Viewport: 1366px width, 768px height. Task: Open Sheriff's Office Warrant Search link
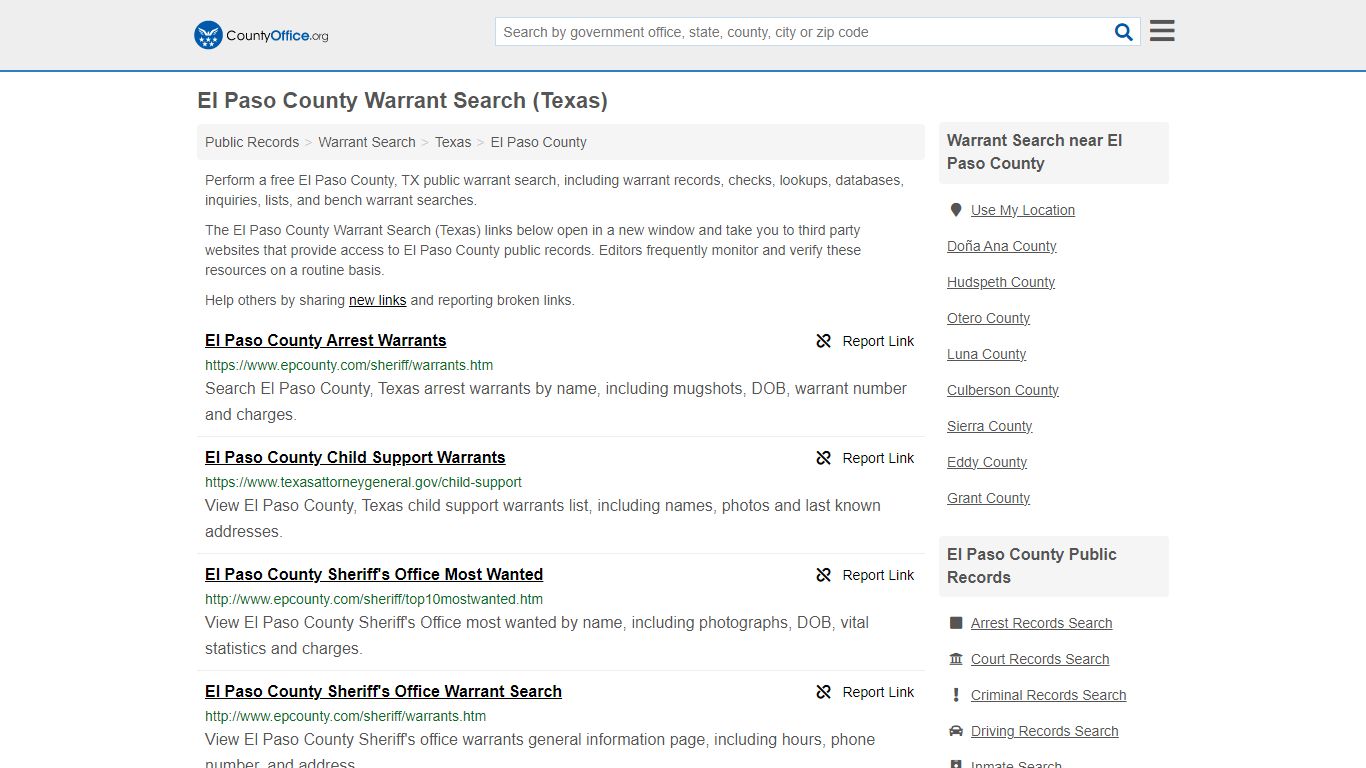[383, 691]
